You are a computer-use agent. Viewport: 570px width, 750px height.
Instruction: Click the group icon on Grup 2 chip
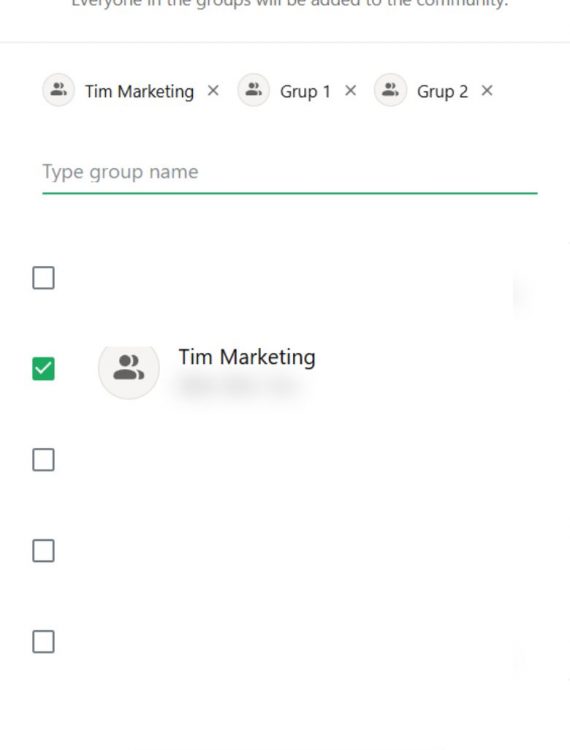(x=390, y=89)
